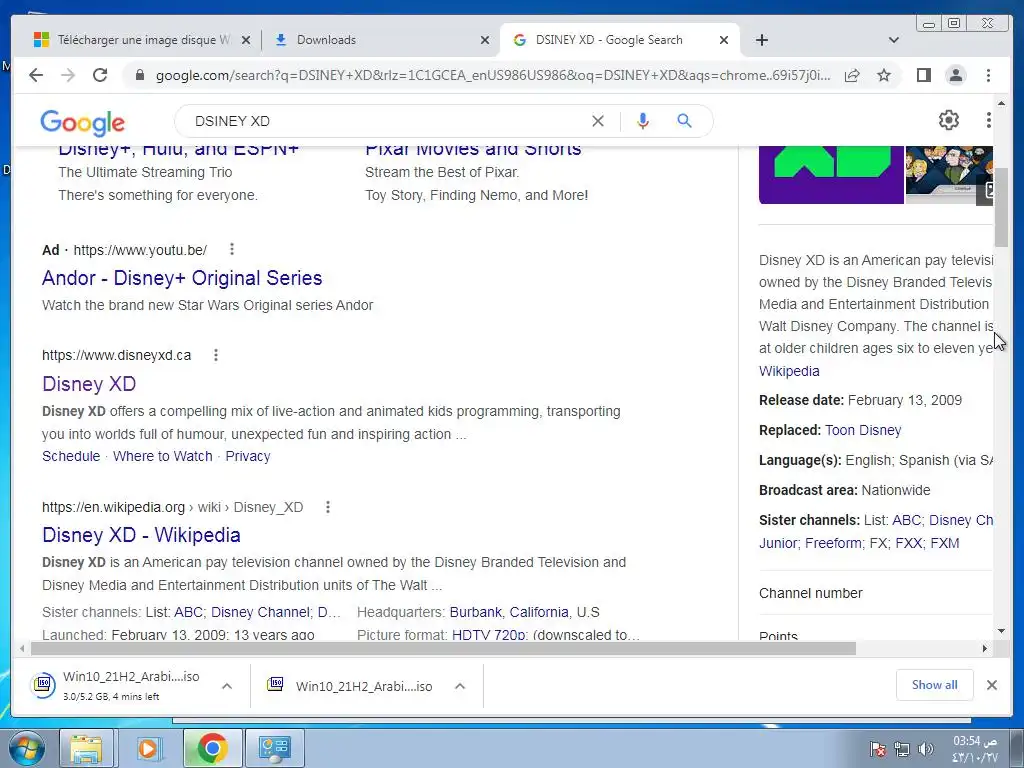Click scrollbar down arrow
The image size is (1024, 768).
pyautogui.click(x=1001, y=630)
